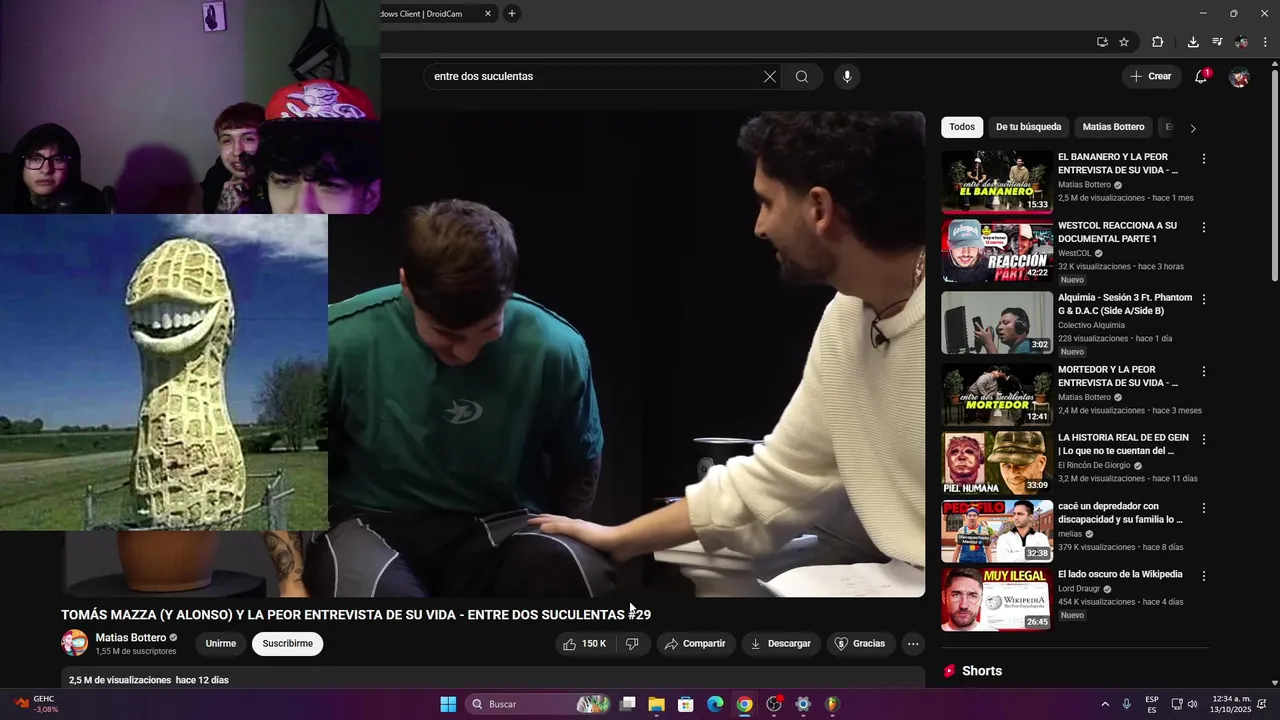Open options for El Bananero video
The image size is (1280, 720).
click(1204, 159)
